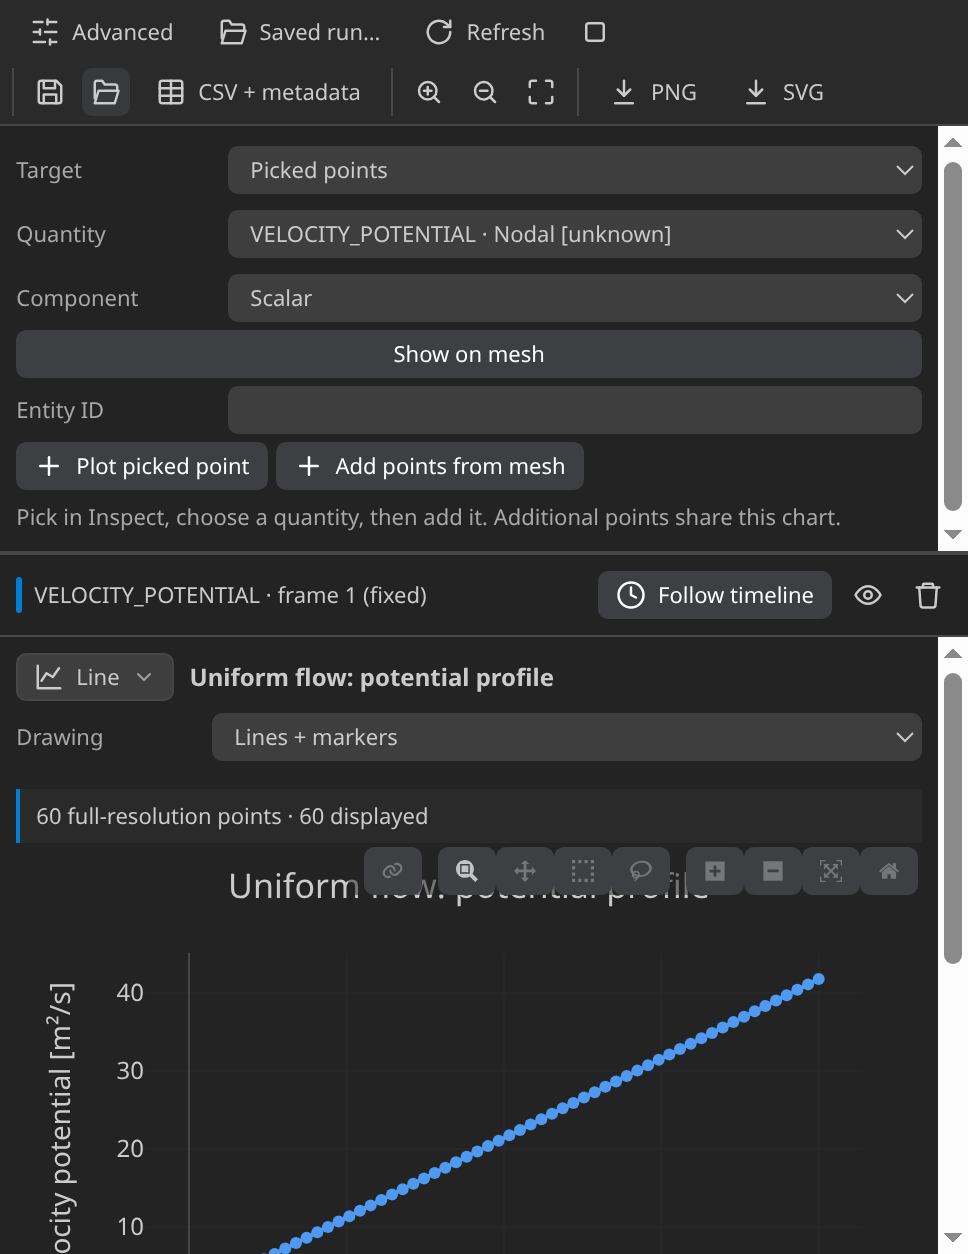
Task: Click the plot zoom out minus icon
Action: click(x=773, y=871)
